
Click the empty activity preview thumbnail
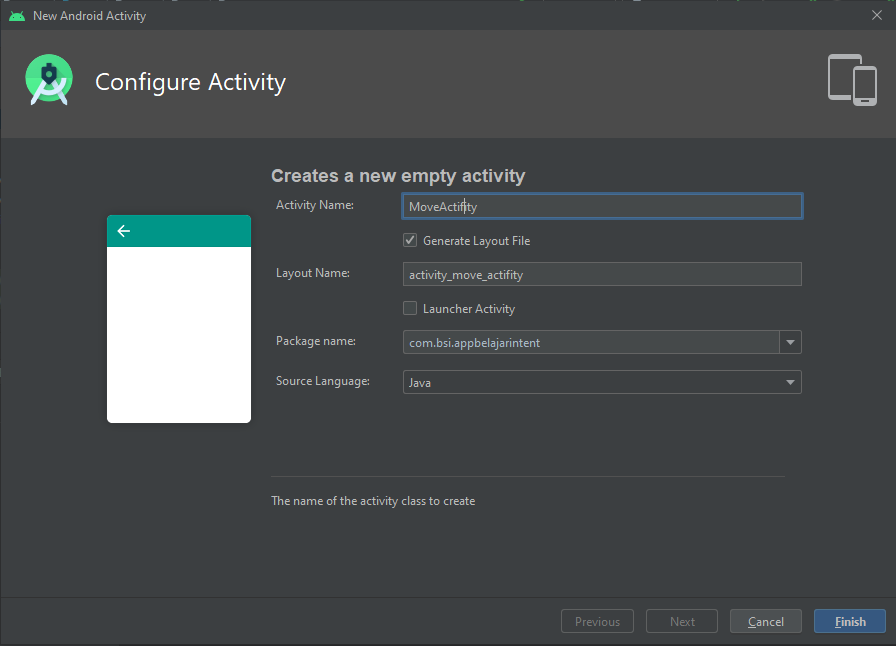pyautogui.click(x=179, y=319)
